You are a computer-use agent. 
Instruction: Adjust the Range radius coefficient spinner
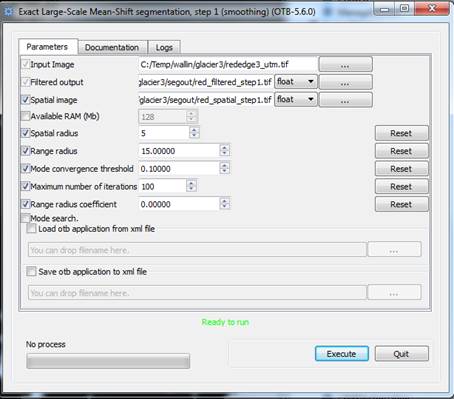pos(225,204)
